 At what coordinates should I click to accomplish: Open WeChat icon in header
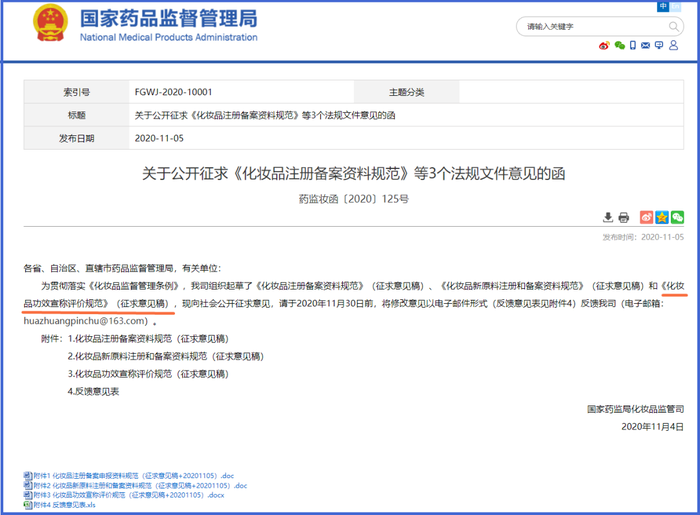(x=619, y=45)
